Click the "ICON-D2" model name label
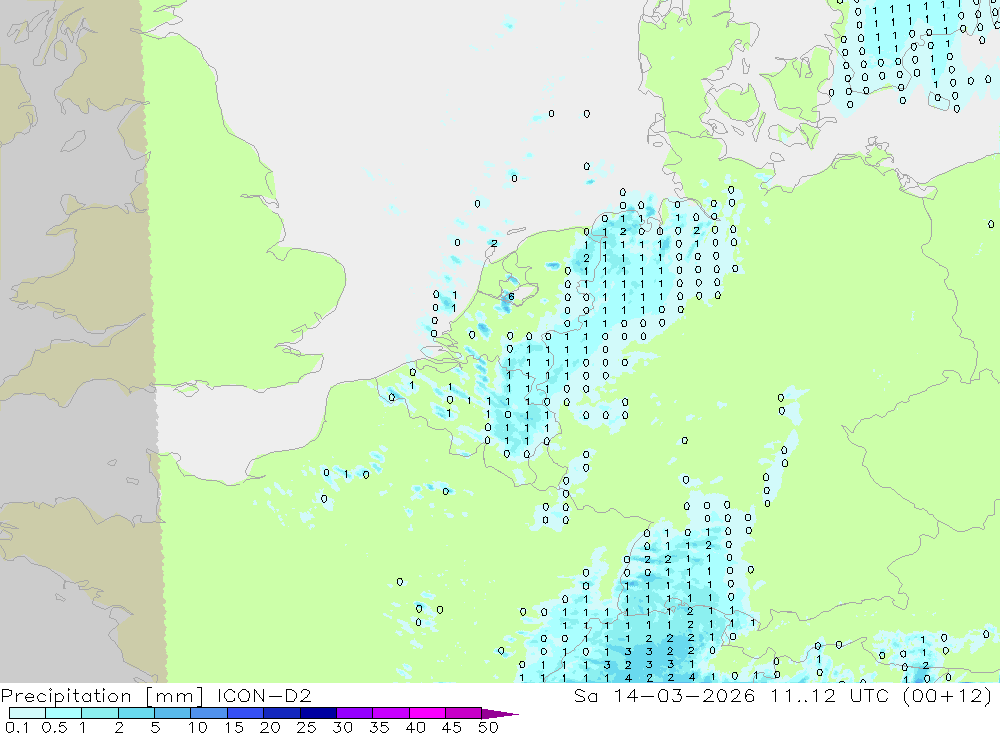The image size is (1000, 733). coord(264,695)
